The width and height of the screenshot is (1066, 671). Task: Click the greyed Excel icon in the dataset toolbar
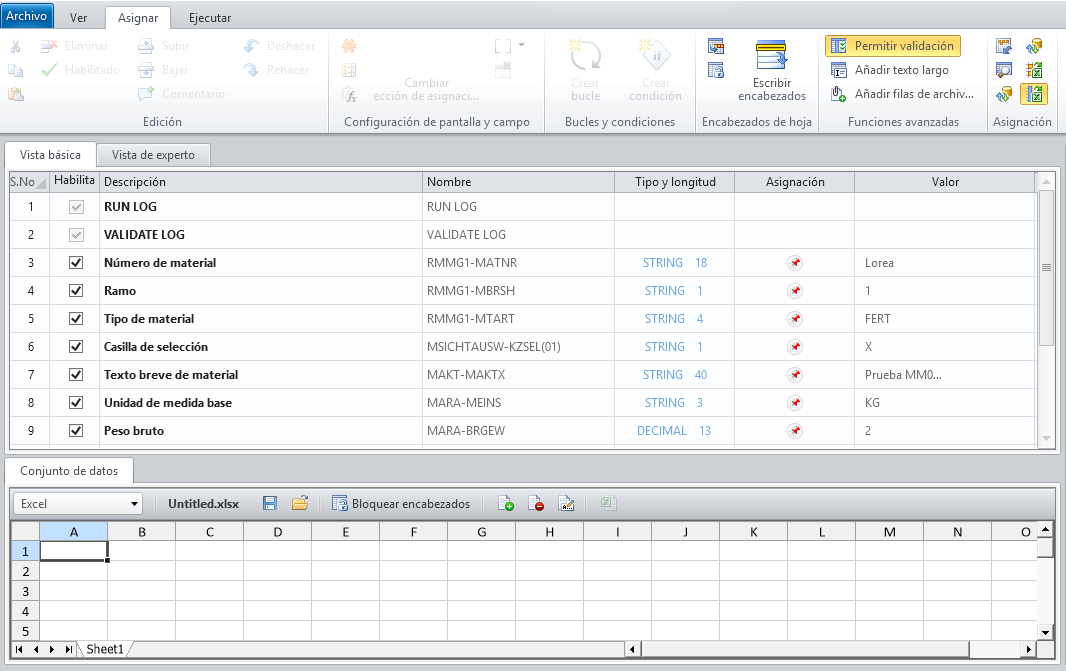click(608, 503)
